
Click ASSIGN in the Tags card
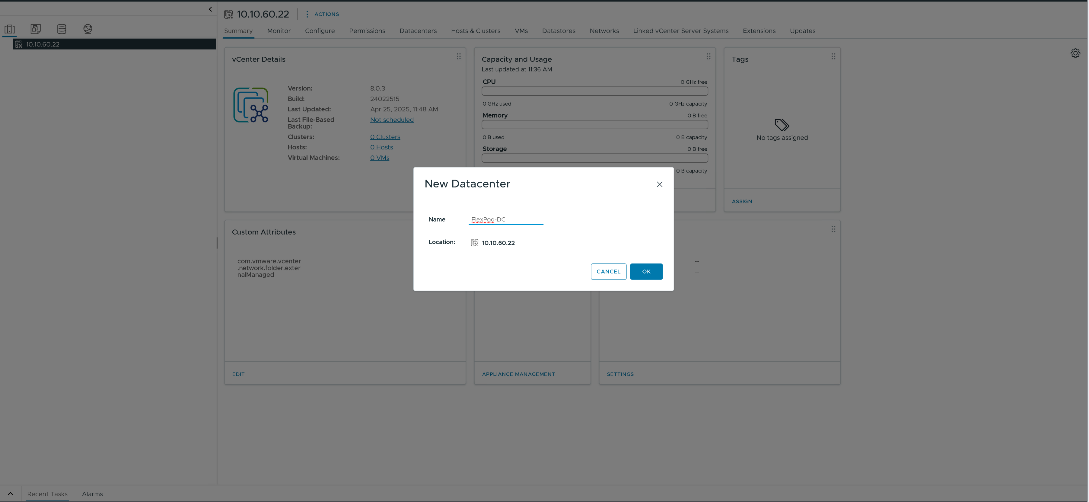click(x=742, y=201)
